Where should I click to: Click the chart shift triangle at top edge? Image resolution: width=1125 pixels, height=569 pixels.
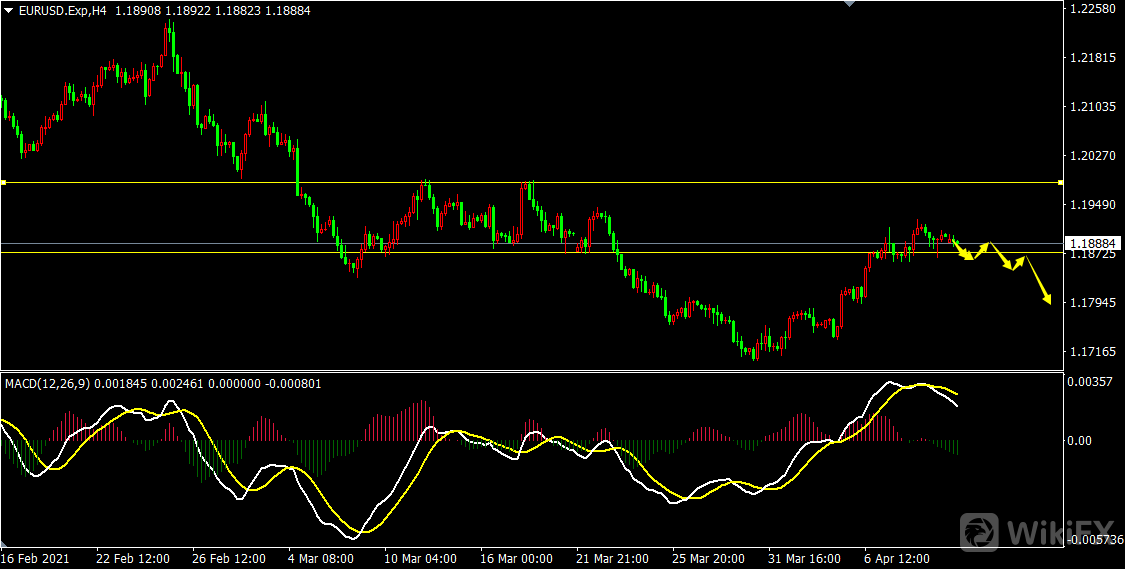point(850,4)
